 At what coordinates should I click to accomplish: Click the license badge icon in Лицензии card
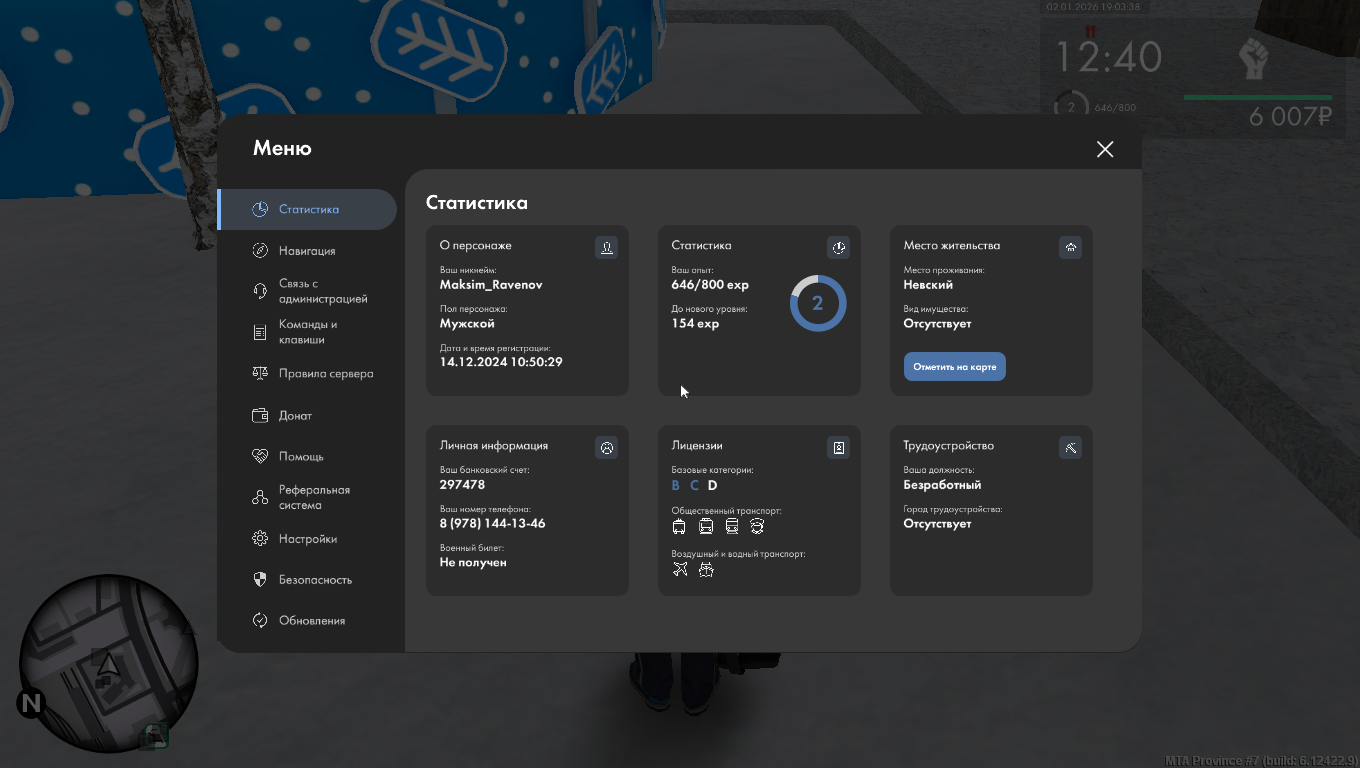(x=838, y=447)
